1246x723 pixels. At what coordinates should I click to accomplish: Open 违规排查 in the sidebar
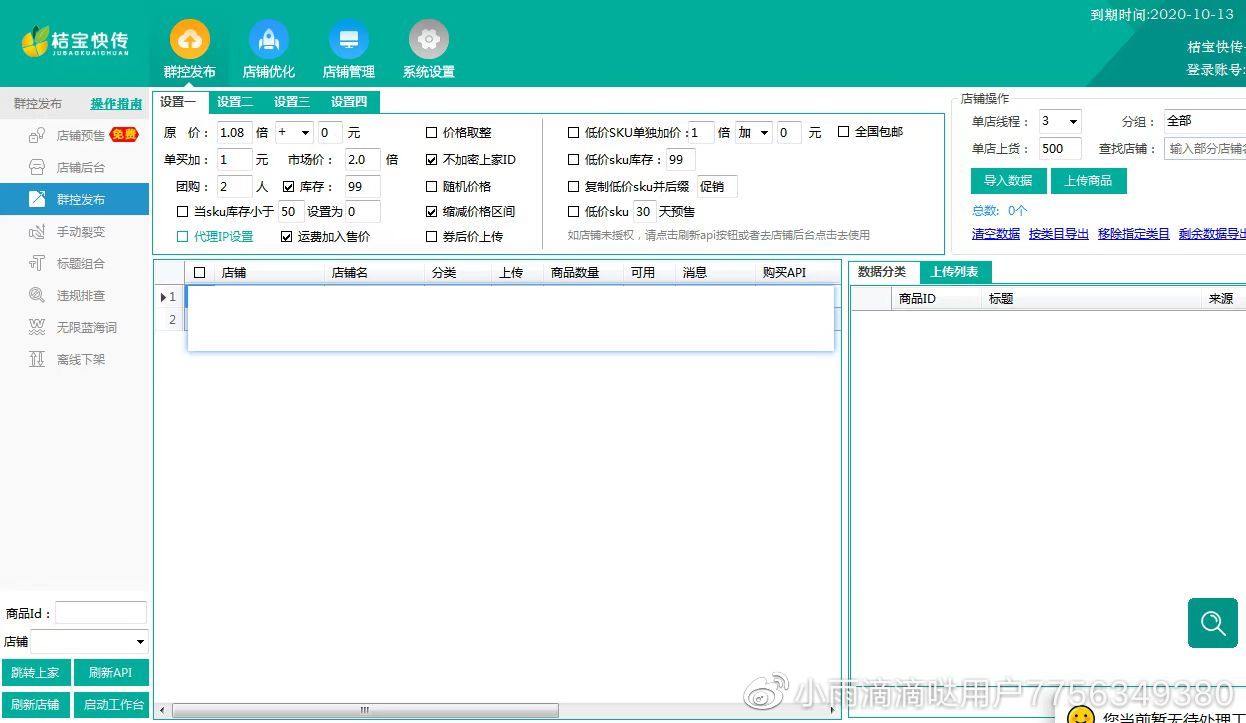tap(80, 296)
